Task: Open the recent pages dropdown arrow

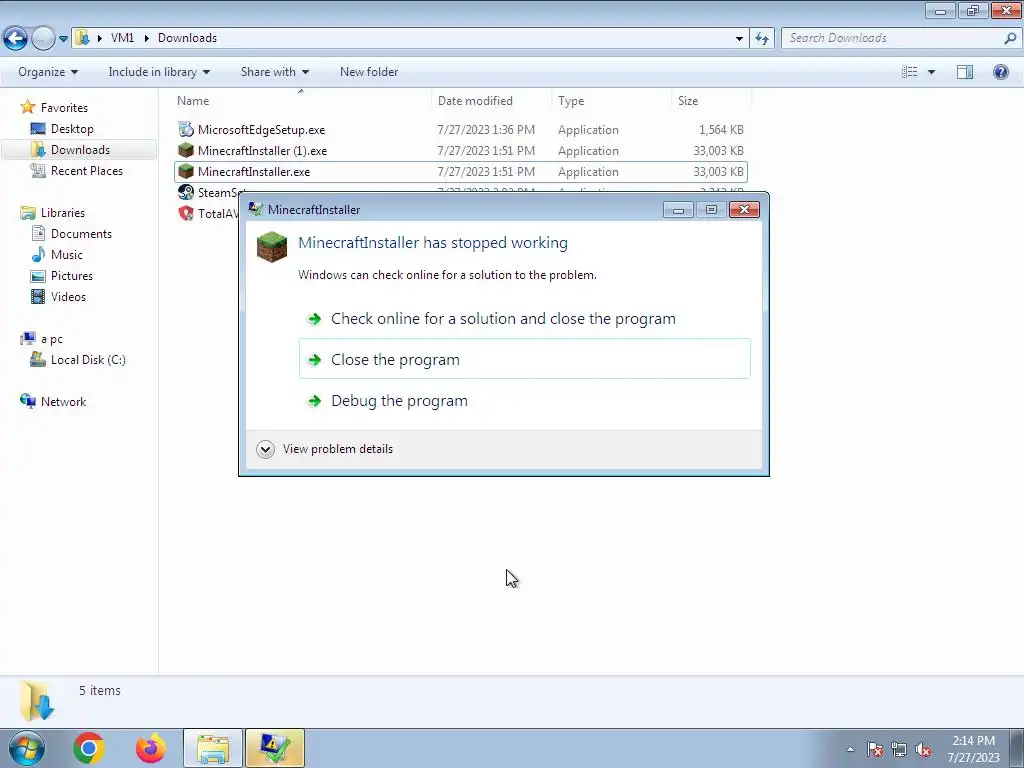Action: (x=63, y=39)
